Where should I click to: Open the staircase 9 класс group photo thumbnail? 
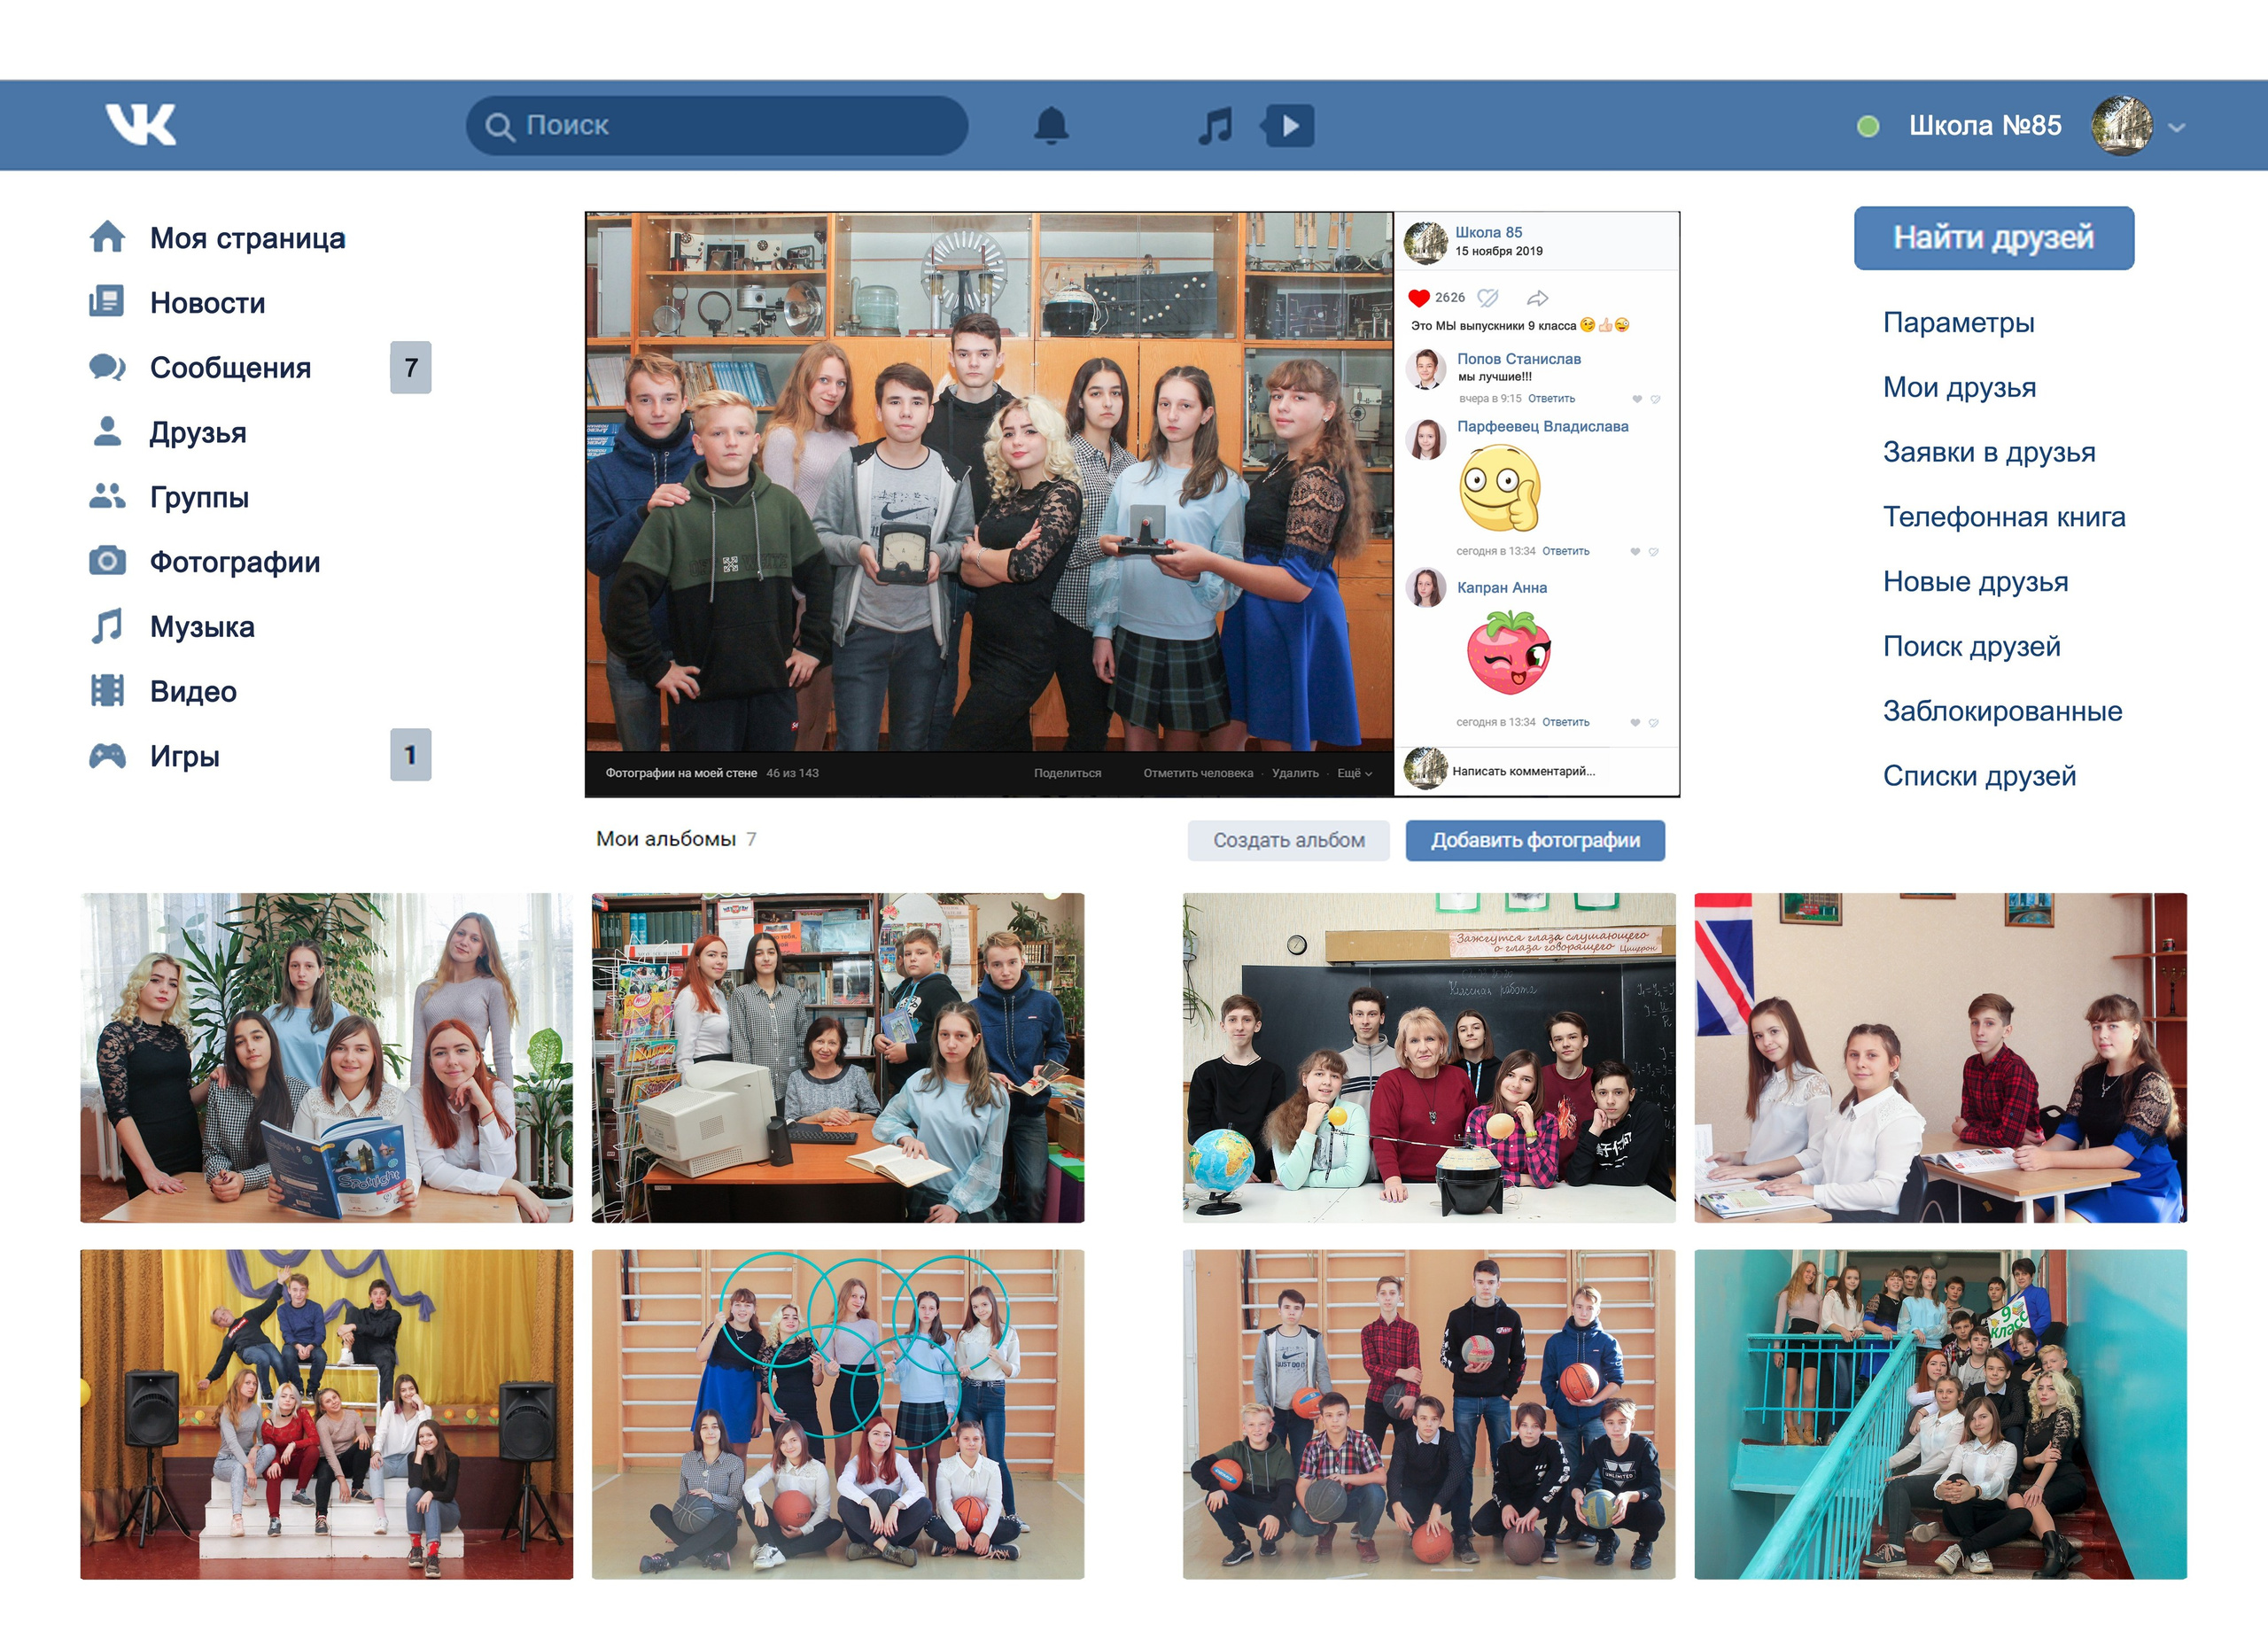(x=1939, y=1413)
